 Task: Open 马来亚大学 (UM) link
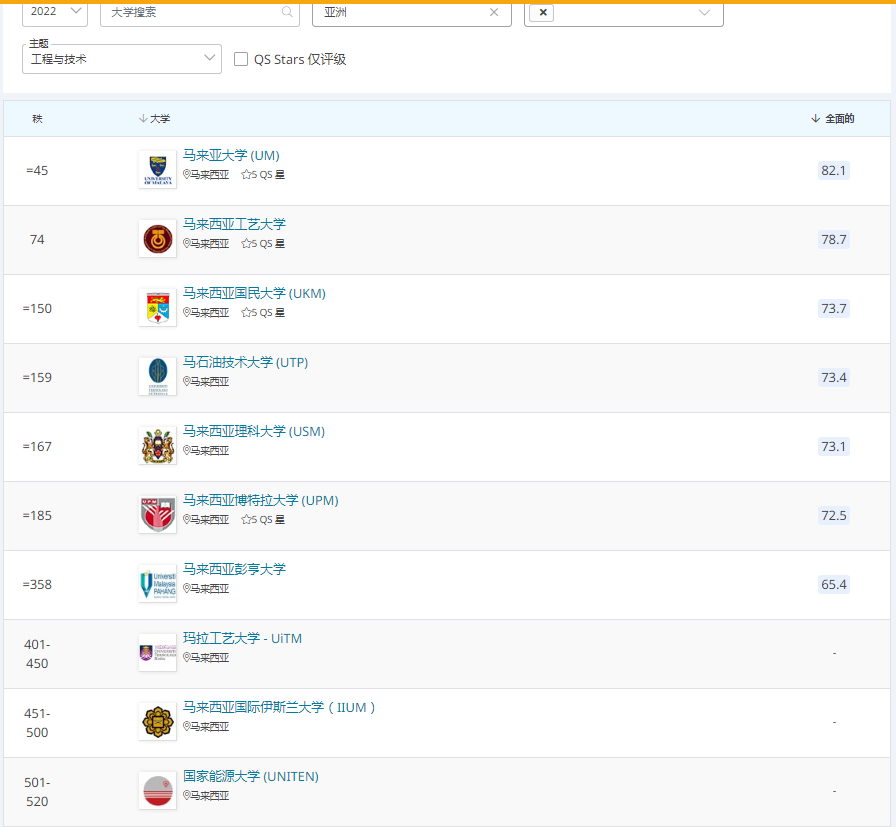(x=231, y=156)
